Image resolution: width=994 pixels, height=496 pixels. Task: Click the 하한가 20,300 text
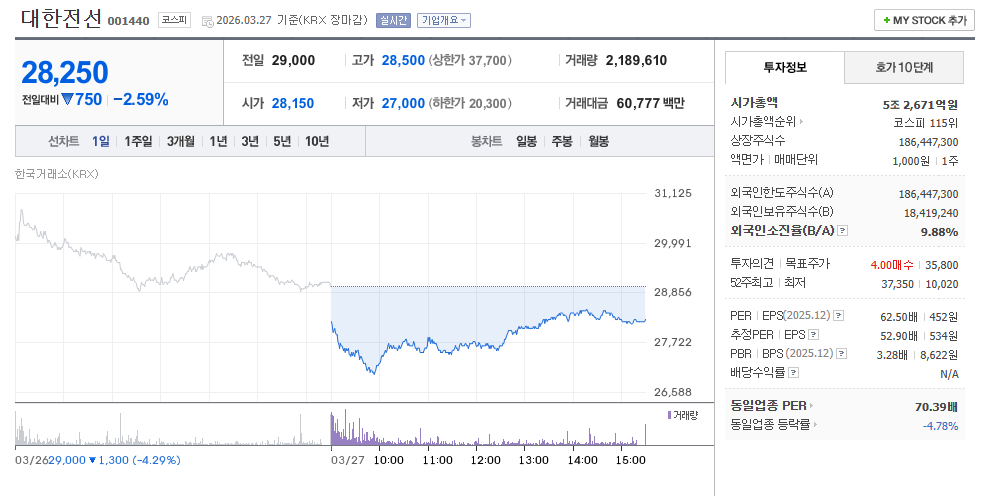(x=470, y=103)
